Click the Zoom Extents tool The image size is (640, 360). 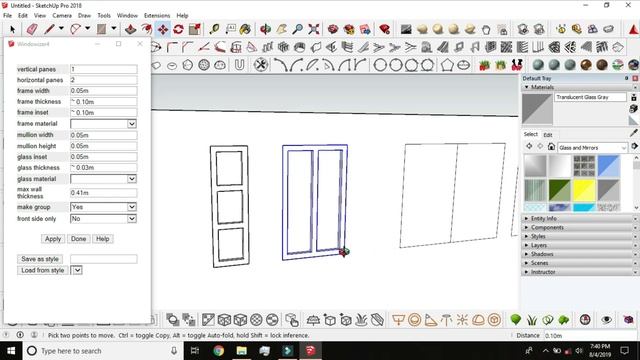(313, 29)
